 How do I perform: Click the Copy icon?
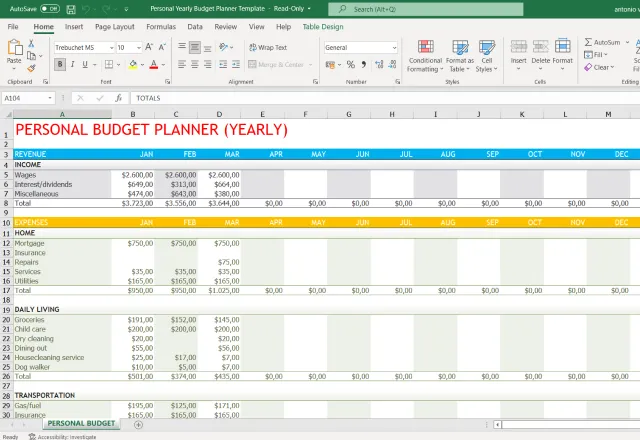coord(31,56)
